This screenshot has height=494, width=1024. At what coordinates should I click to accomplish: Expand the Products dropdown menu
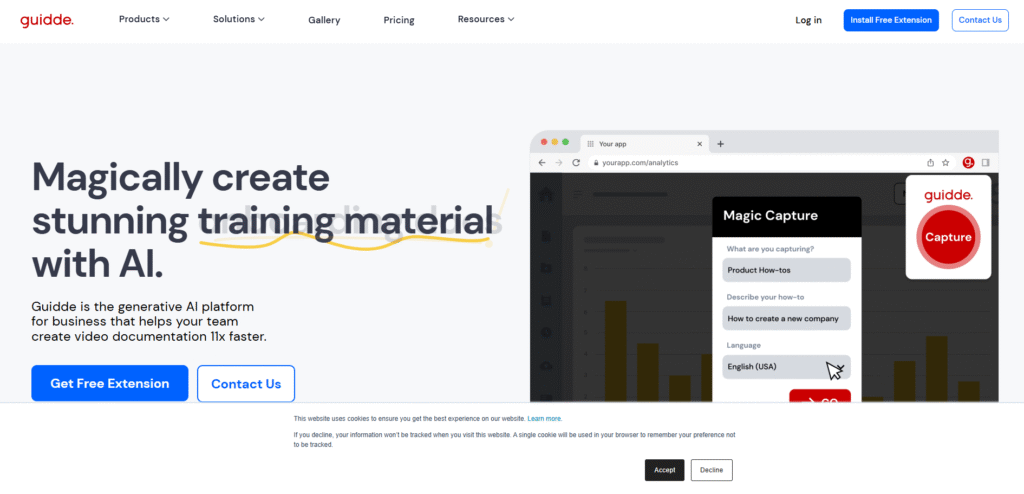tap(144, 19)
